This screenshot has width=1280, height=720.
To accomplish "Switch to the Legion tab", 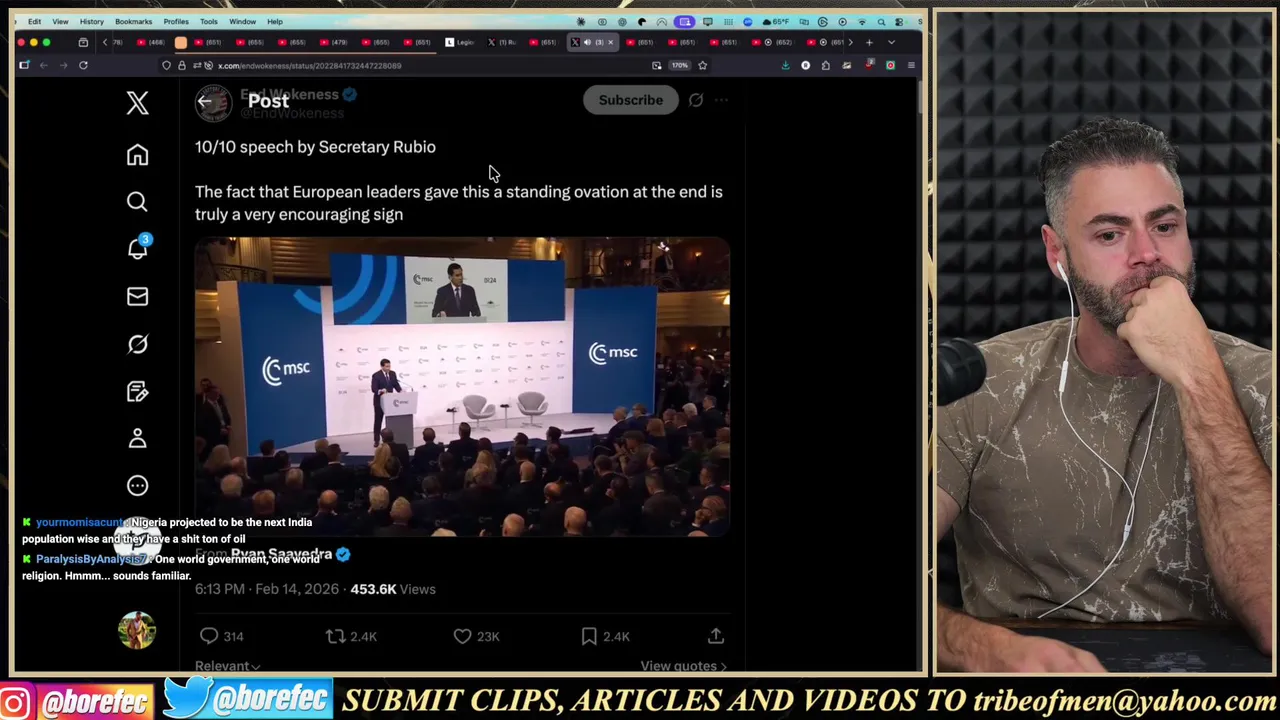I will click(460, 42).
